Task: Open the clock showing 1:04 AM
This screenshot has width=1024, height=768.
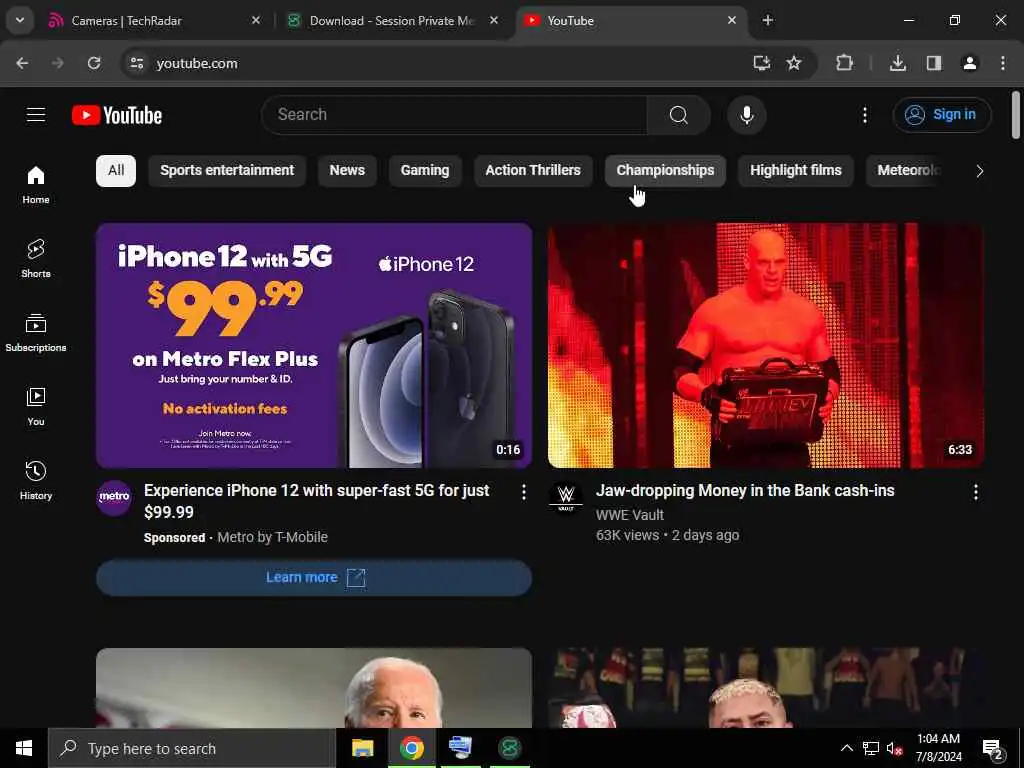Action: click(938, 748)
